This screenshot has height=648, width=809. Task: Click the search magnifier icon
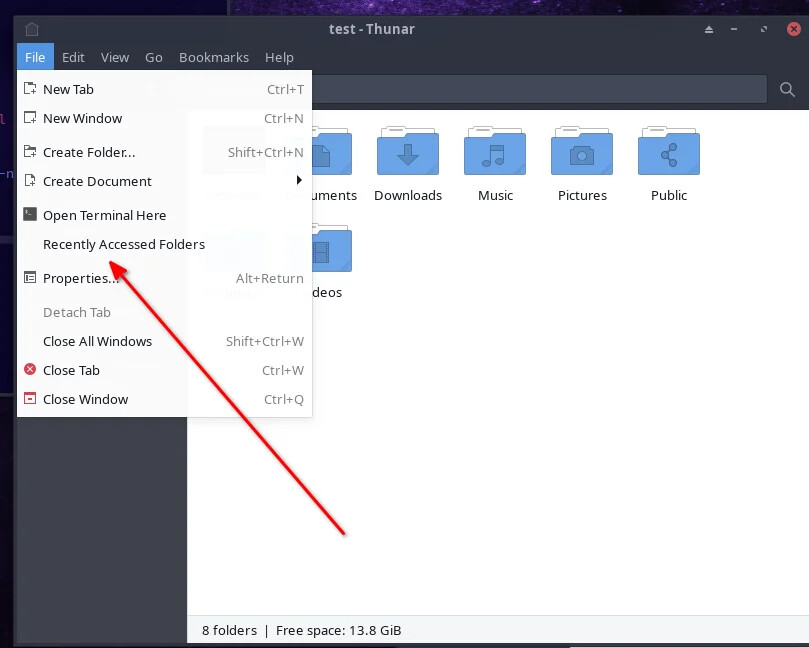[787, 88]
